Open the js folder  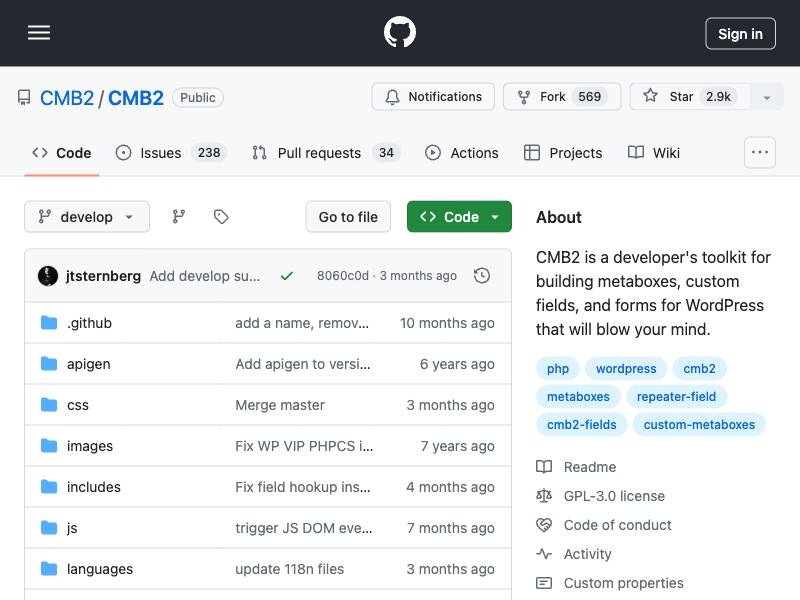point(72,528)
